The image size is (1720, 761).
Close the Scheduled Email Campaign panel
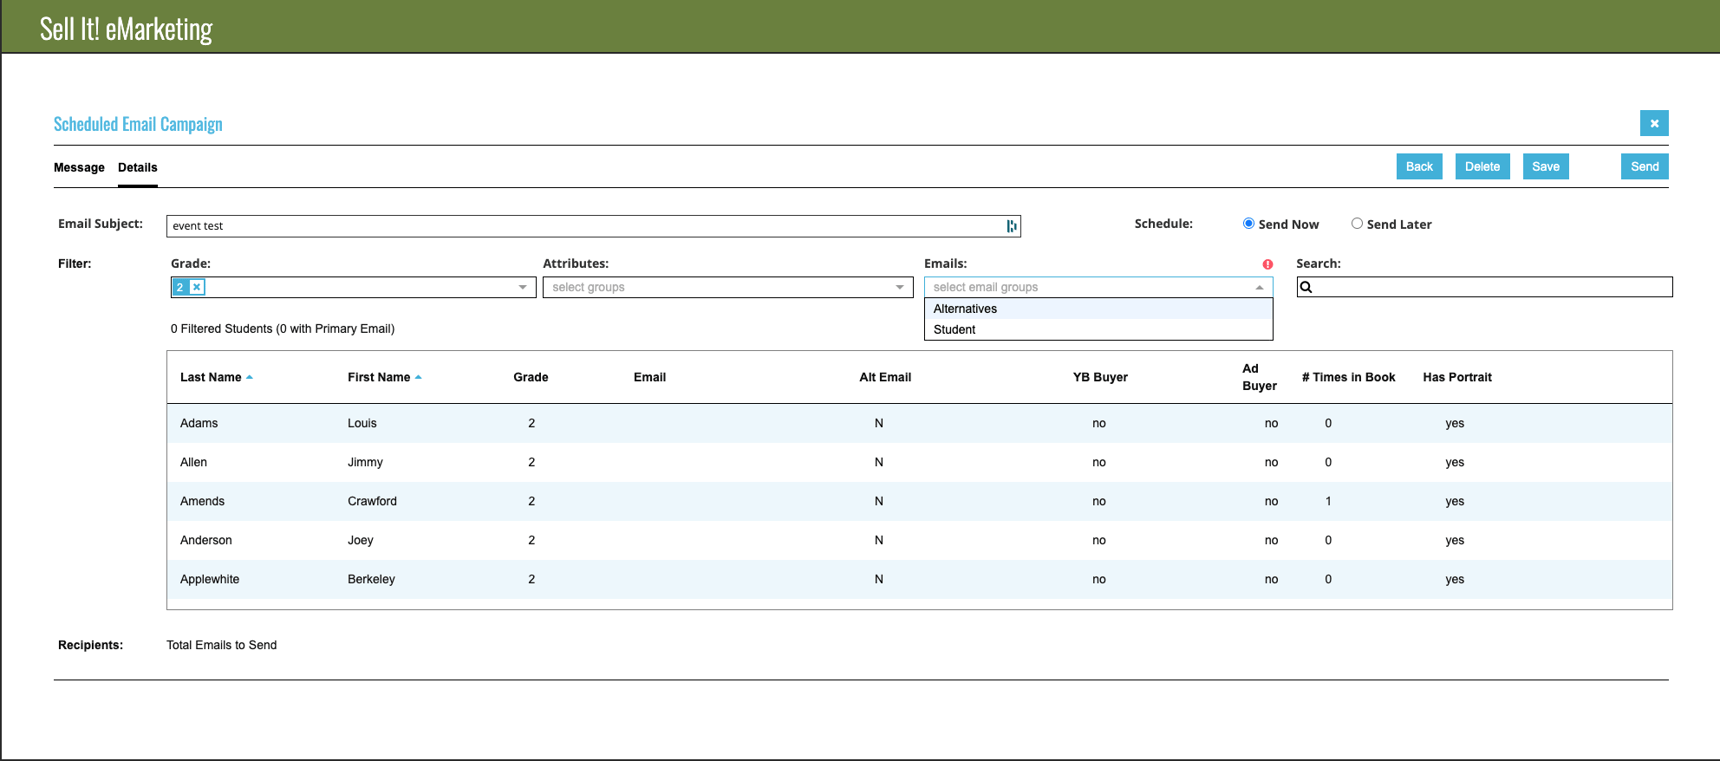point(1654,123)
